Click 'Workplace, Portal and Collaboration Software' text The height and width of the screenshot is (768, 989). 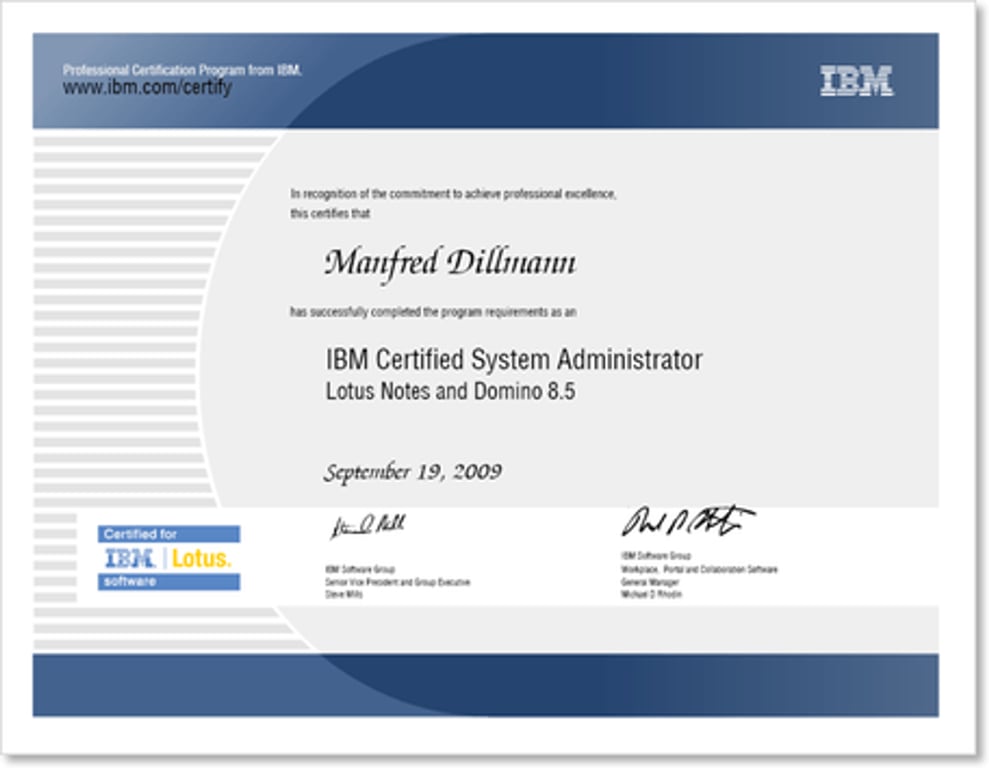point(699,569)
